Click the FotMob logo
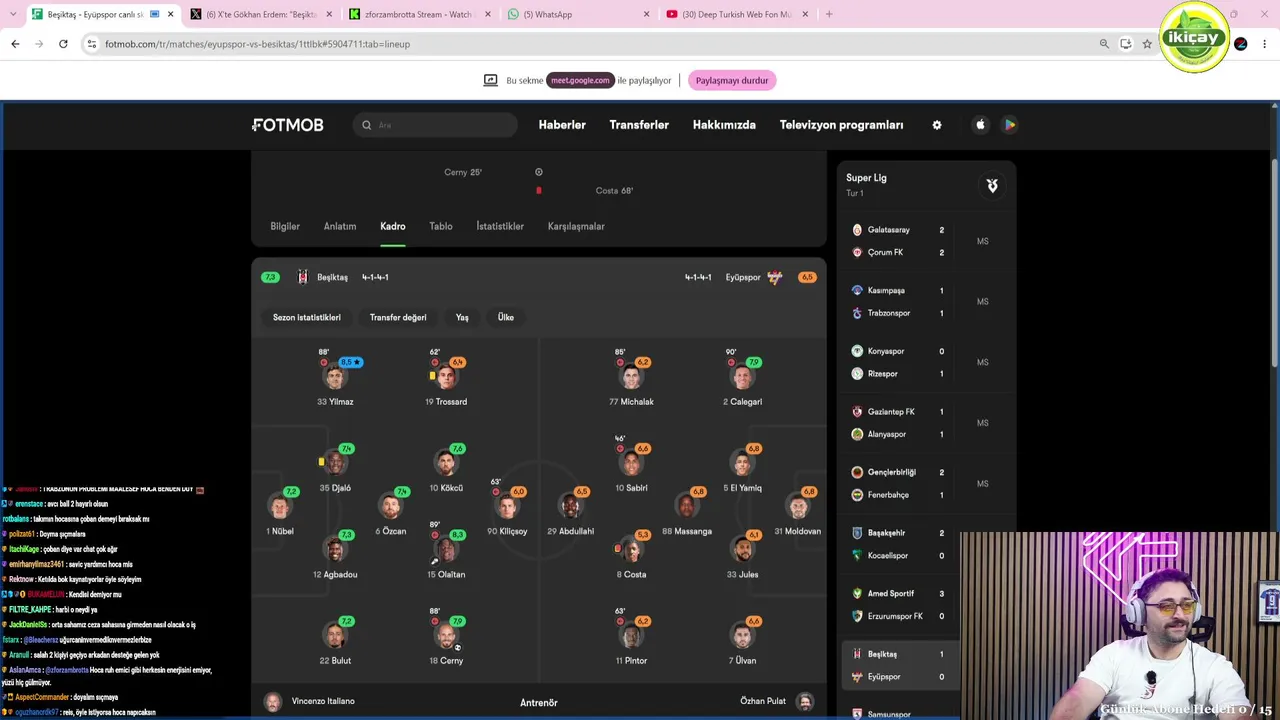 (288, 125)
